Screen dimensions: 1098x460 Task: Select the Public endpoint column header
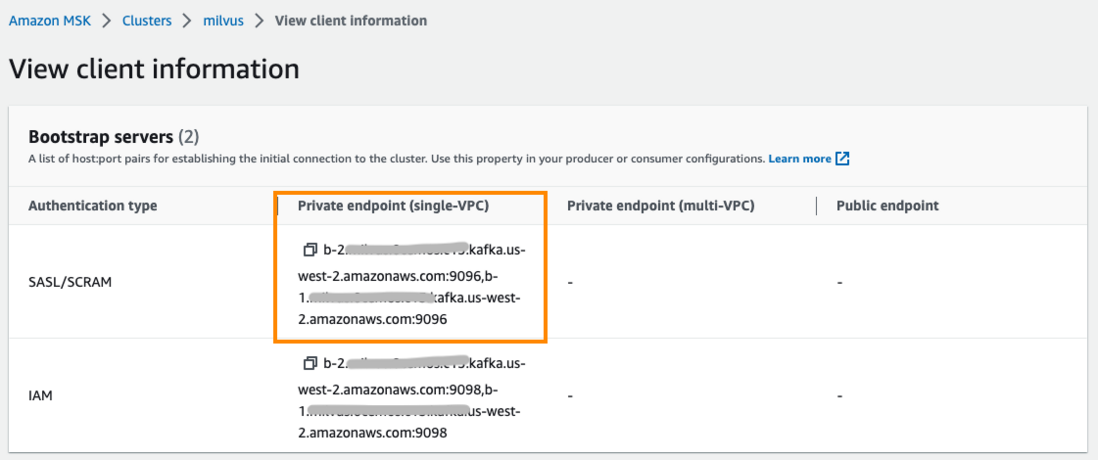[x=887, y=206]
